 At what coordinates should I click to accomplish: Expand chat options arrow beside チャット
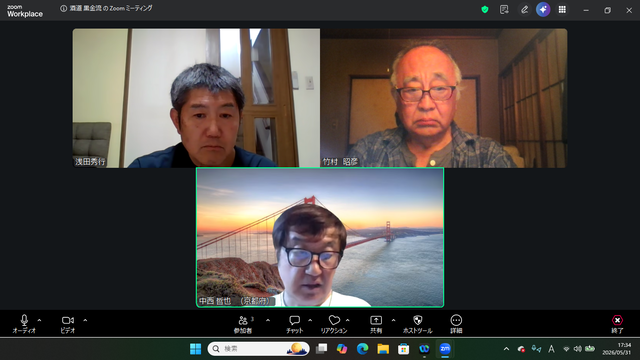pos(310,320)
